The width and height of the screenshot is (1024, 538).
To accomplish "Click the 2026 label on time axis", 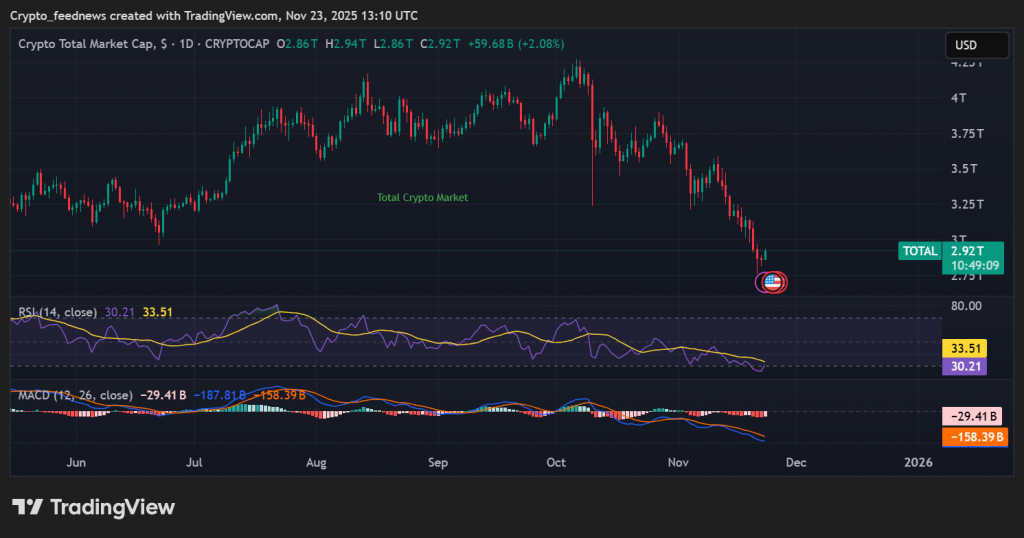I will (918, 462).
